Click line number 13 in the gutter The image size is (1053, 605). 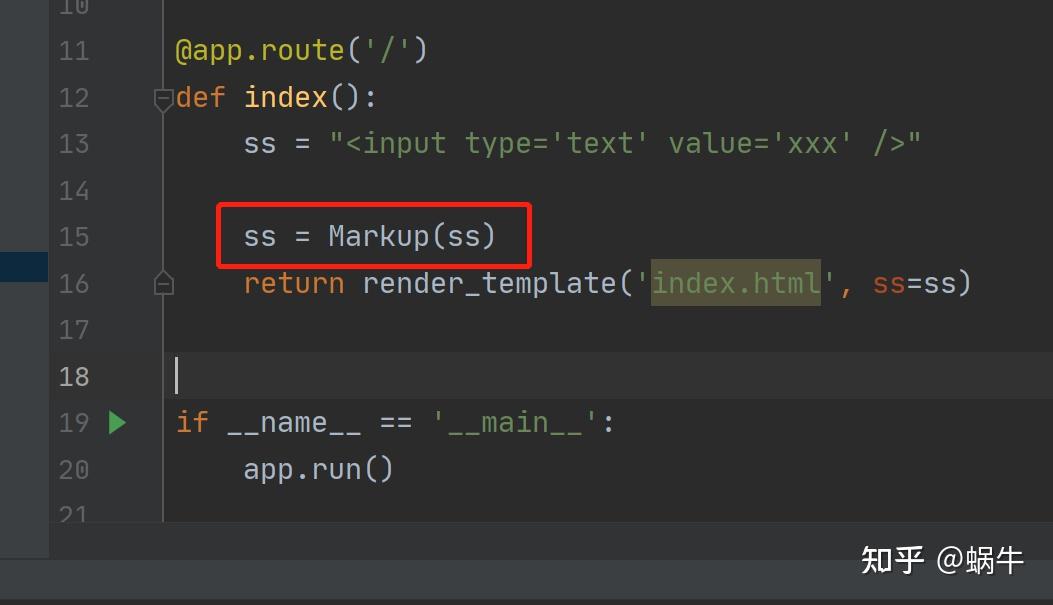click(x=73, y=143)
